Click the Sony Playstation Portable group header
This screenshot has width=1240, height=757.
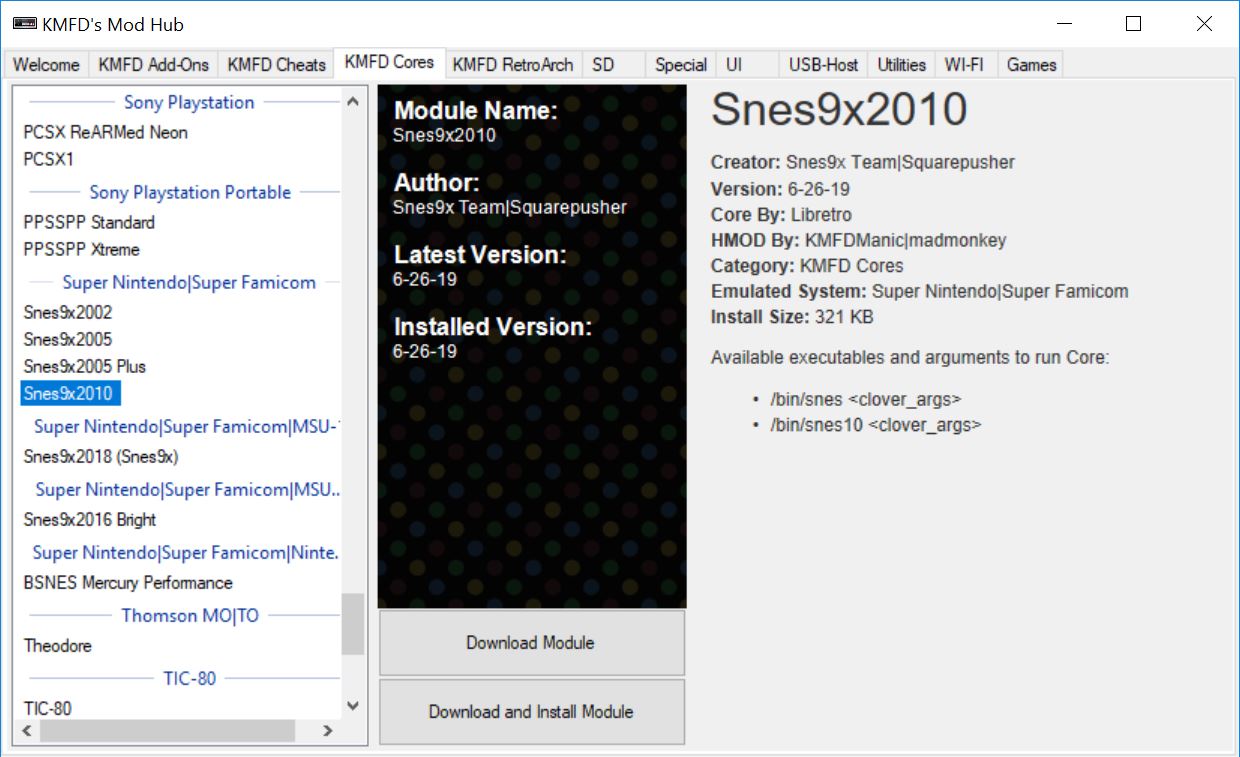(x=190, y=192)
